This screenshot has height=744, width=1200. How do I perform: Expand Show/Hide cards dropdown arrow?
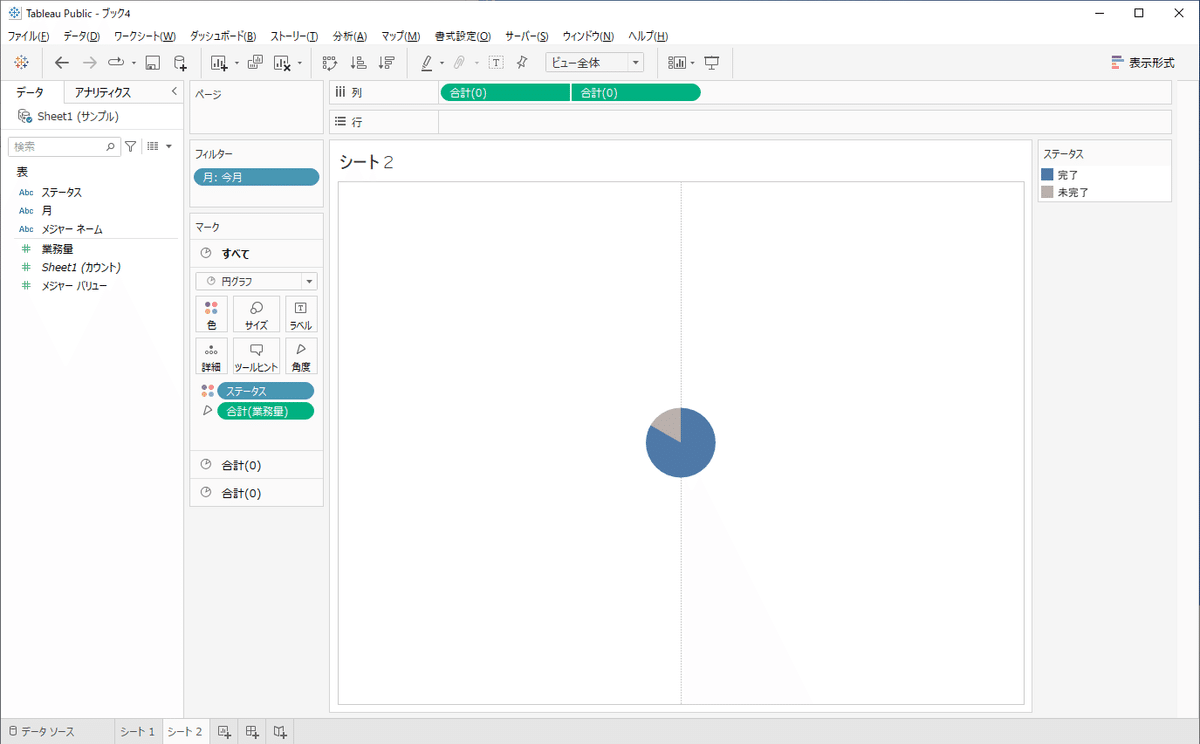pos(692,63)
